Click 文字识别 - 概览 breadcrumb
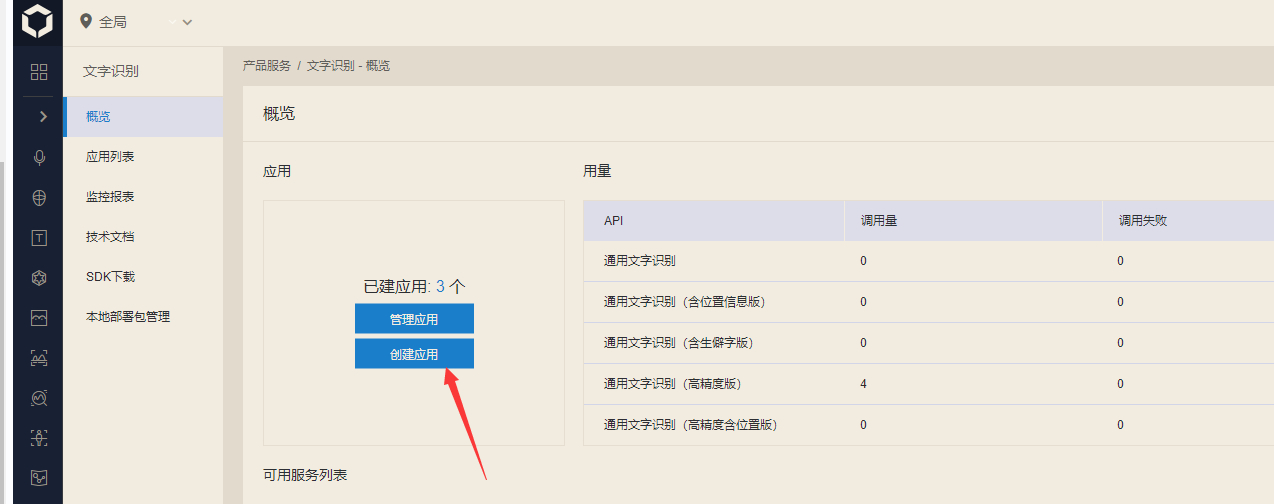 (x=348, y=65)
